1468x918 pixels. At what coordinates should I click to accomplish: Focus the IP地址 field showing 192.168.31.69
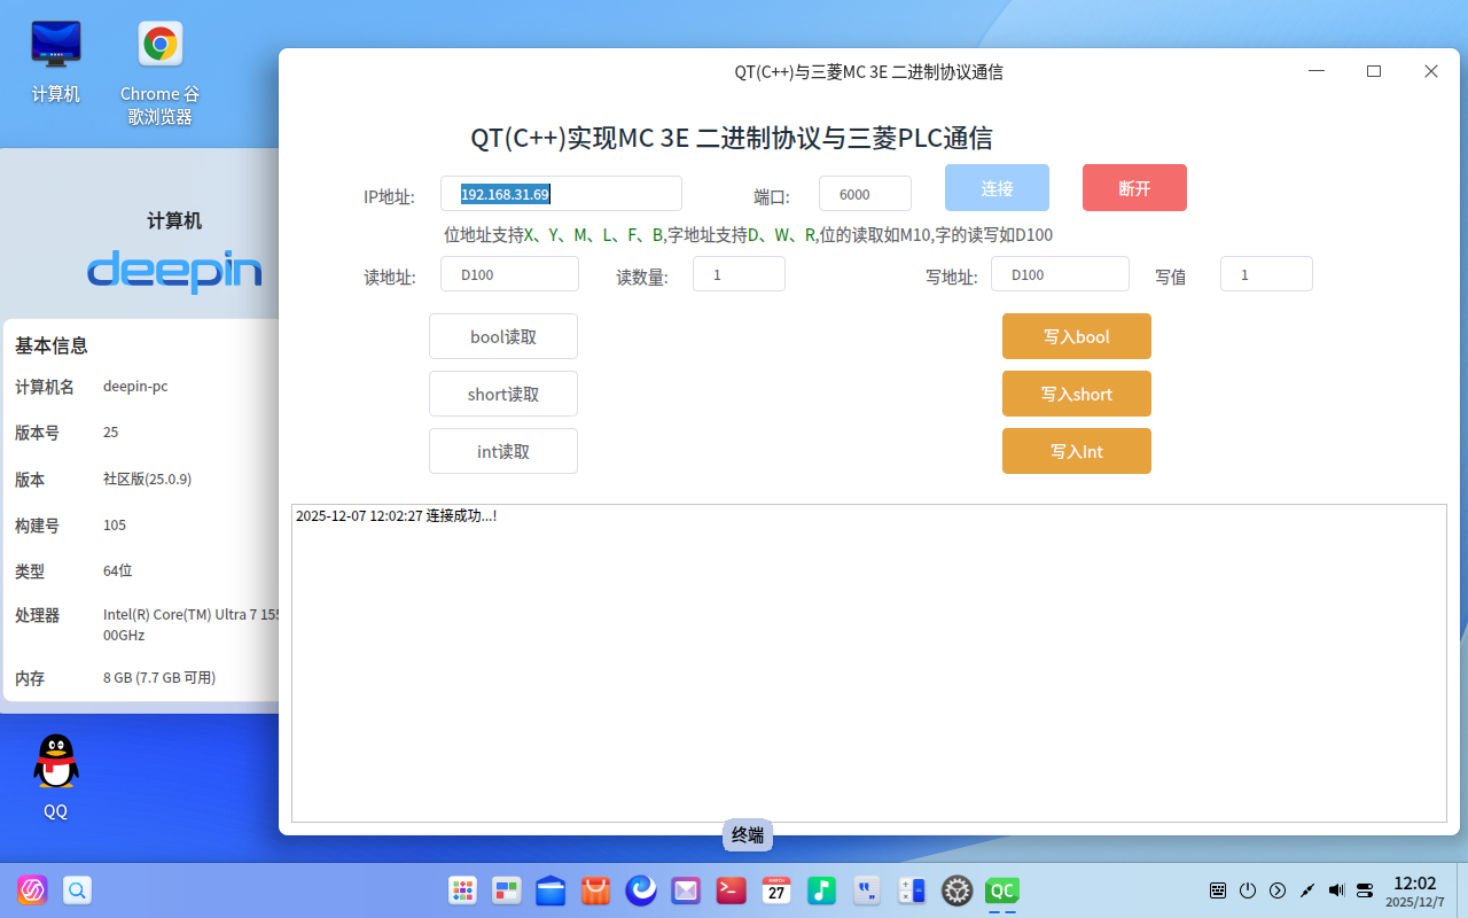(561, 194)
